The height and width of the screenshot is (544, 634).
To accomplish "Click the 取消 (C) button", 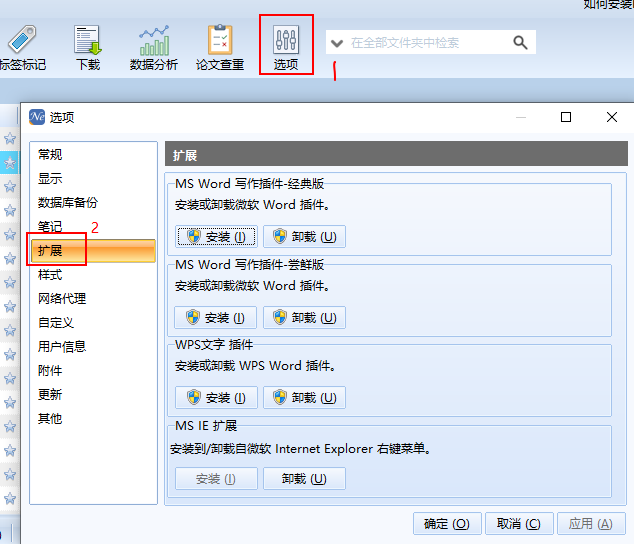I will click(x=519, y=524).
